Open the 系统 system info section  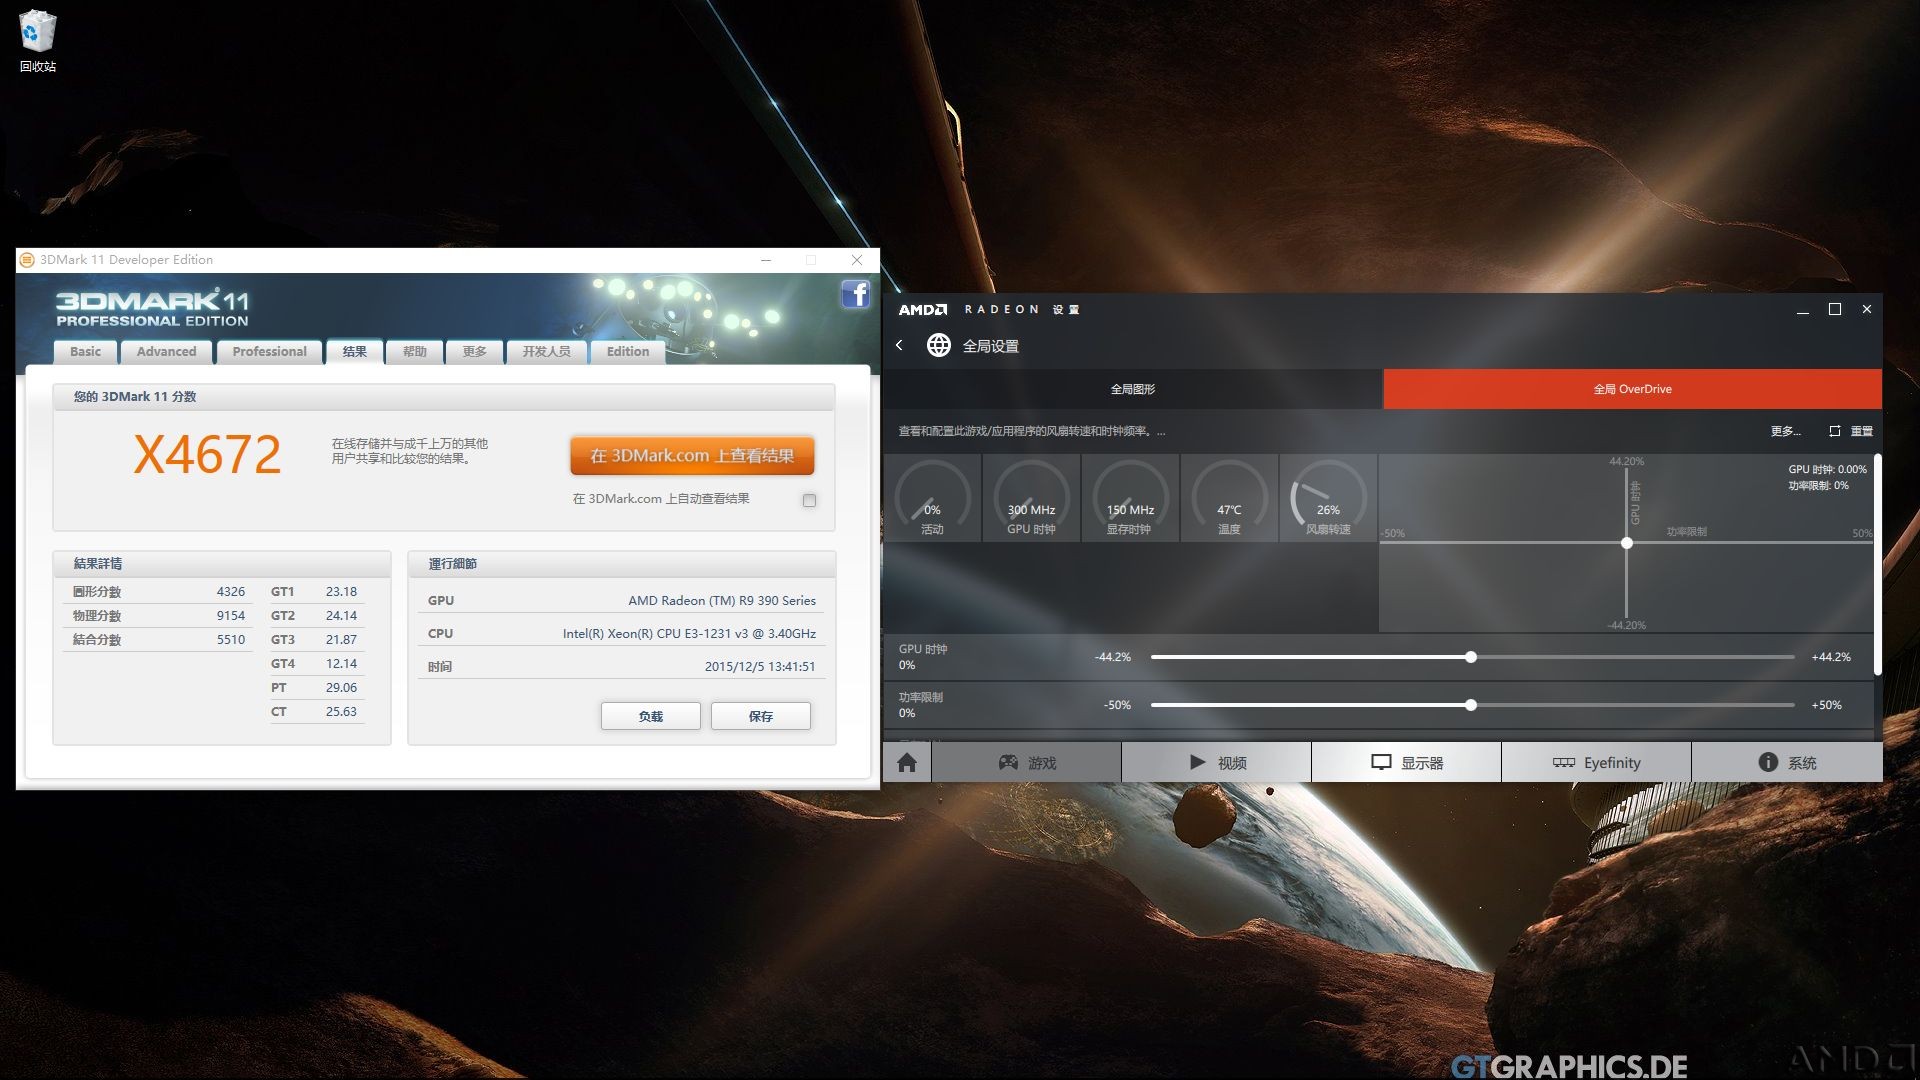1787,763
